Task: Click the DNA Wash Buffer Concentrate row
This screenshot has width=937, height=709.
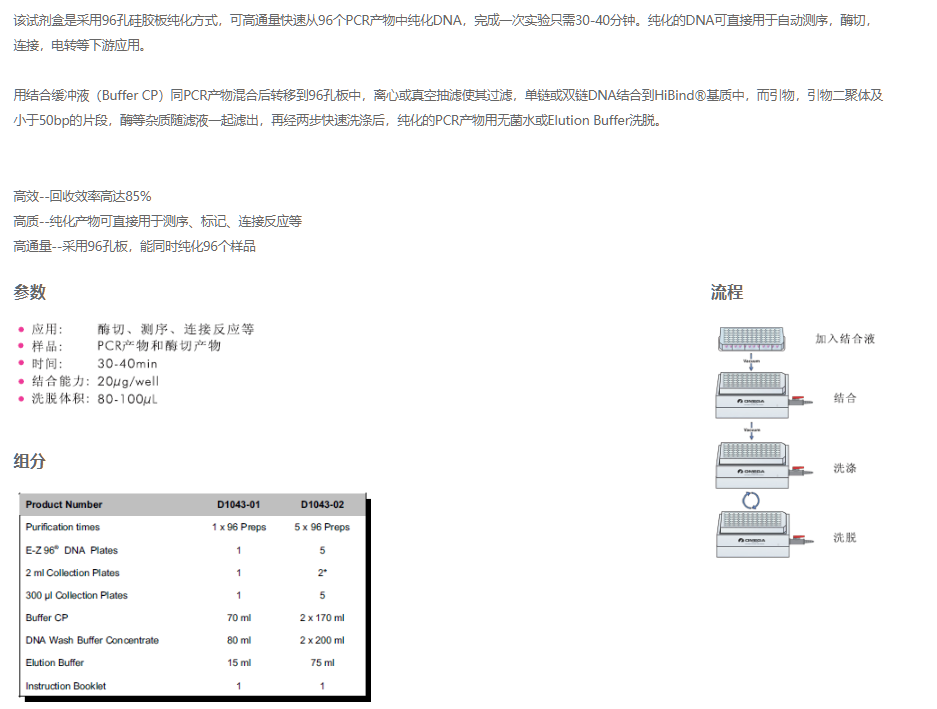Action: point(92,640)
